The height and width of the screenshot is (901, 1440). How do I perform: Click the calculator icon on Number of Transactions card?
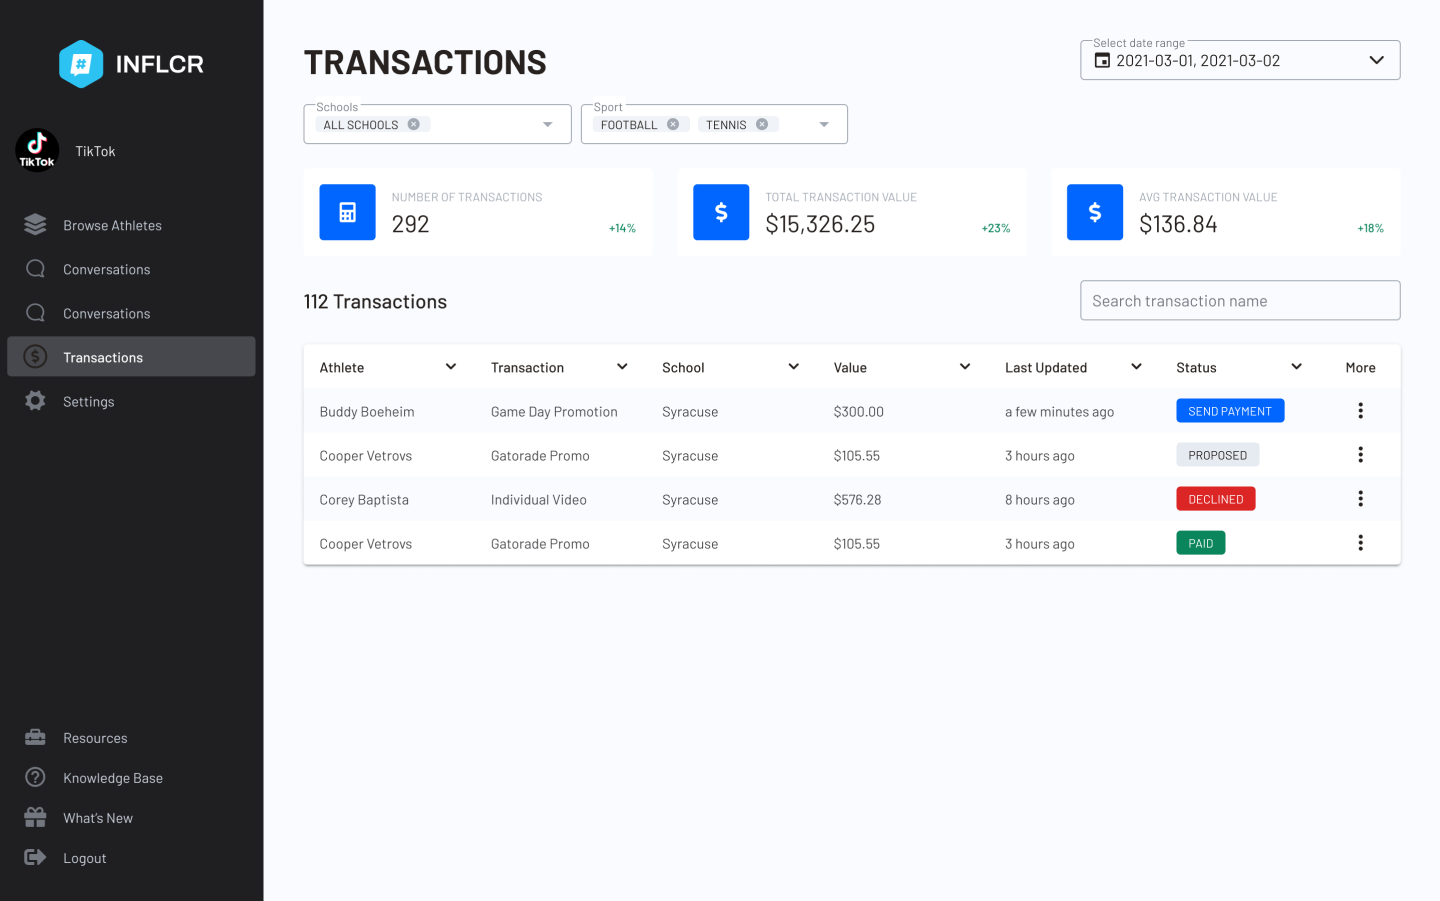(x=347, y=212)
